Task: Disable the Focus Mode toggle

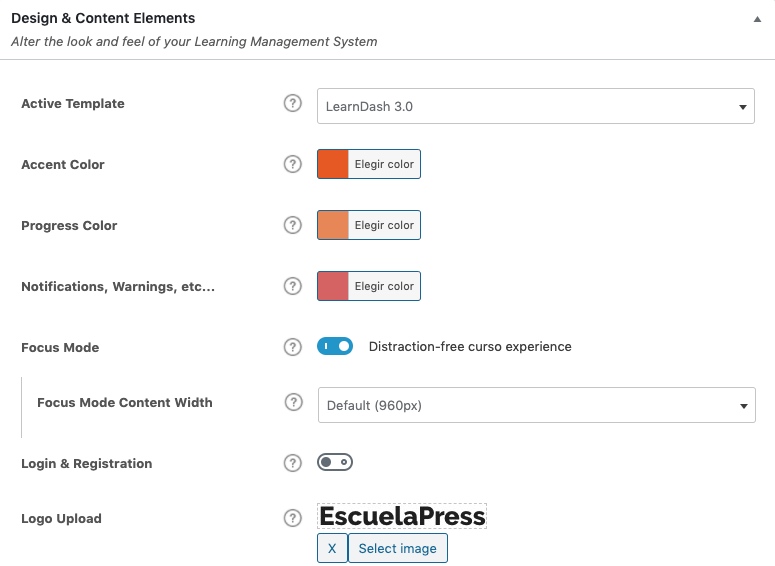Action: tap(335, 346)
